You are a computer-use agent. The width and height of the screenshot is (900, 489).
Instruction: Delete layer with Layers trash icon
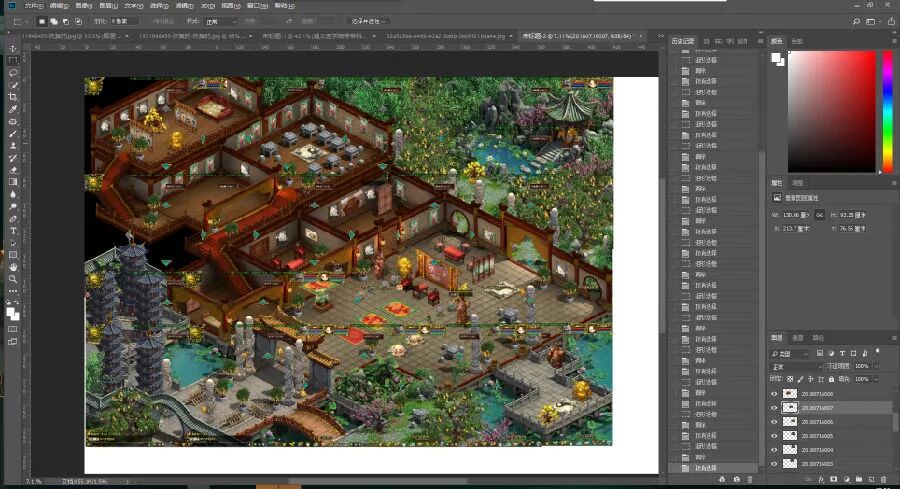coord(883,479)
